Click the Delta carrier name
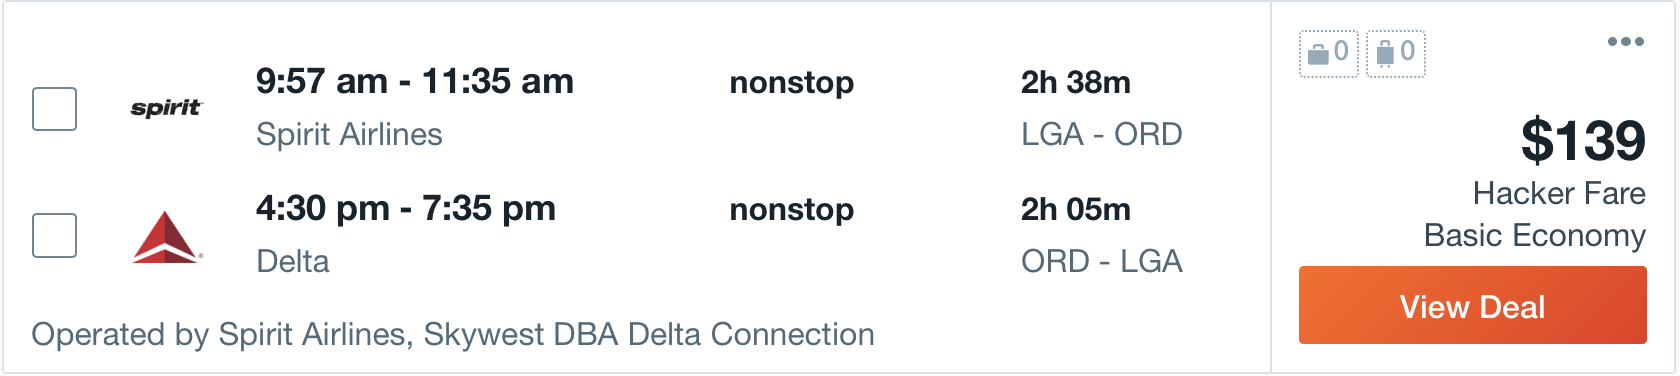1680x376 pixels. 293,261
